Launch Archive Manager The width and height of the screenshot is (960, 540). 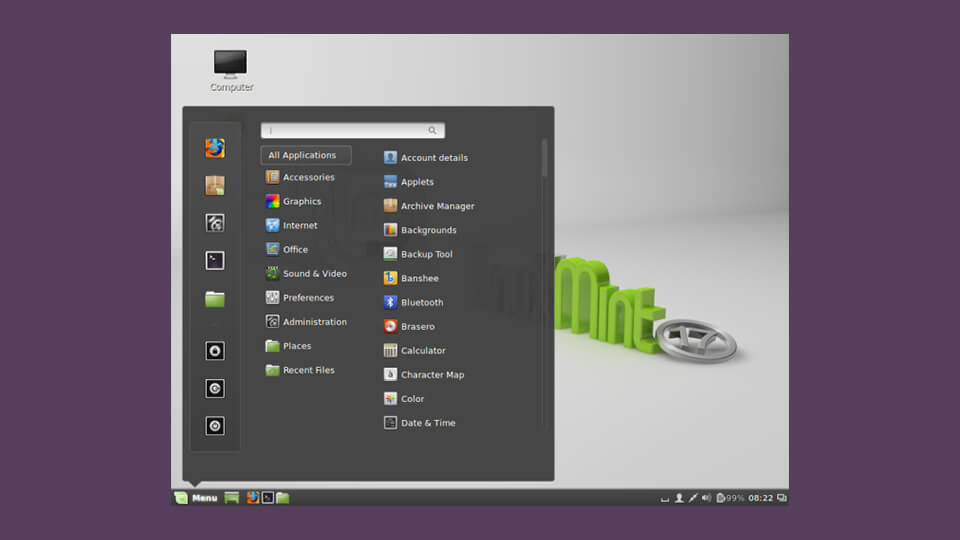[429, 206]
